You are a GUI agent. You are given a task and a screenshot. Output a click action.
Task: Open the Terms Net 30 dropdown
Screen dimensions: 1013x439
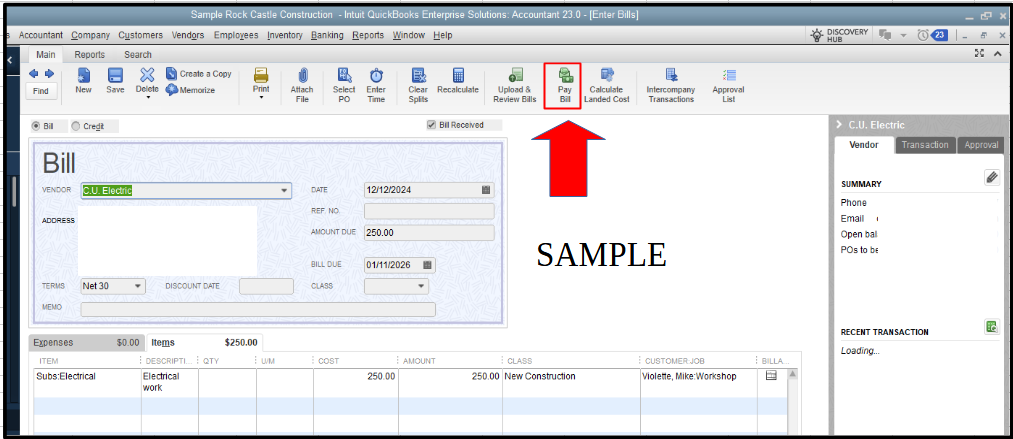click(138, 286)
